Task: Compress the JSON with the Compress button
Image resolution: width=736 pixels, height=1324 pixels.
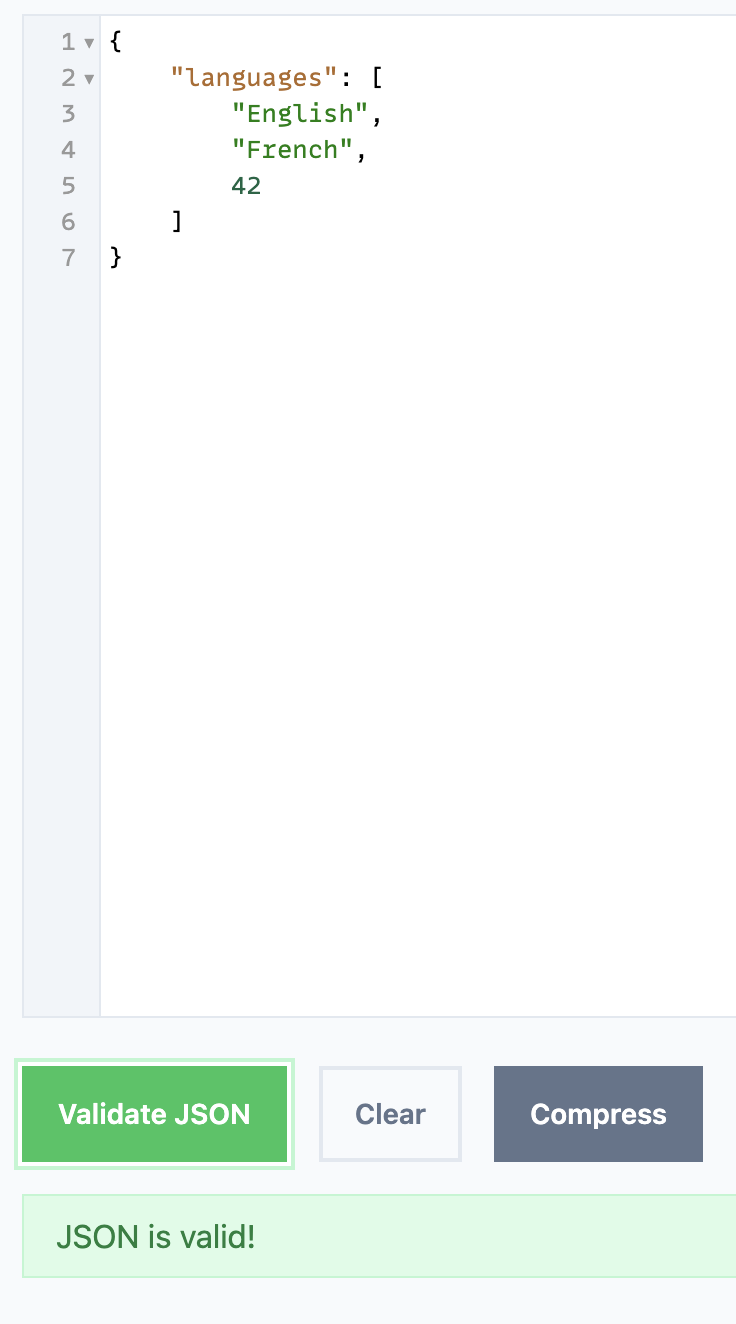Action: point(598,1114)
